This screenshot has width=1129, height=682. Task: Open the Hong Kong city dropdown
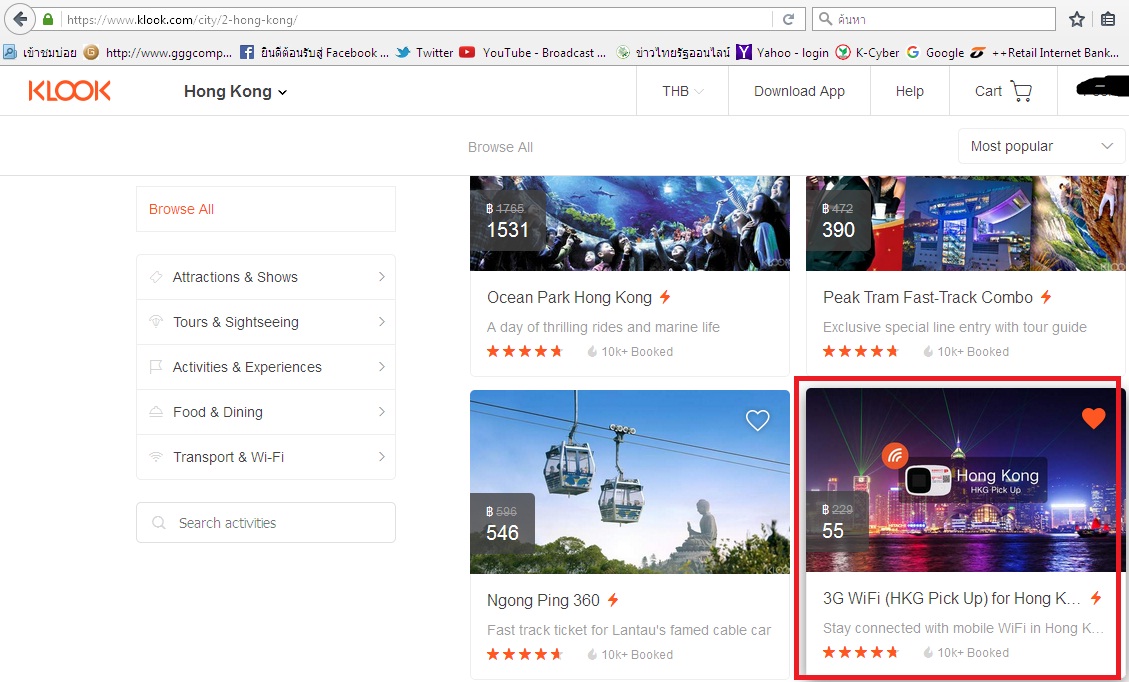point(235,91)
